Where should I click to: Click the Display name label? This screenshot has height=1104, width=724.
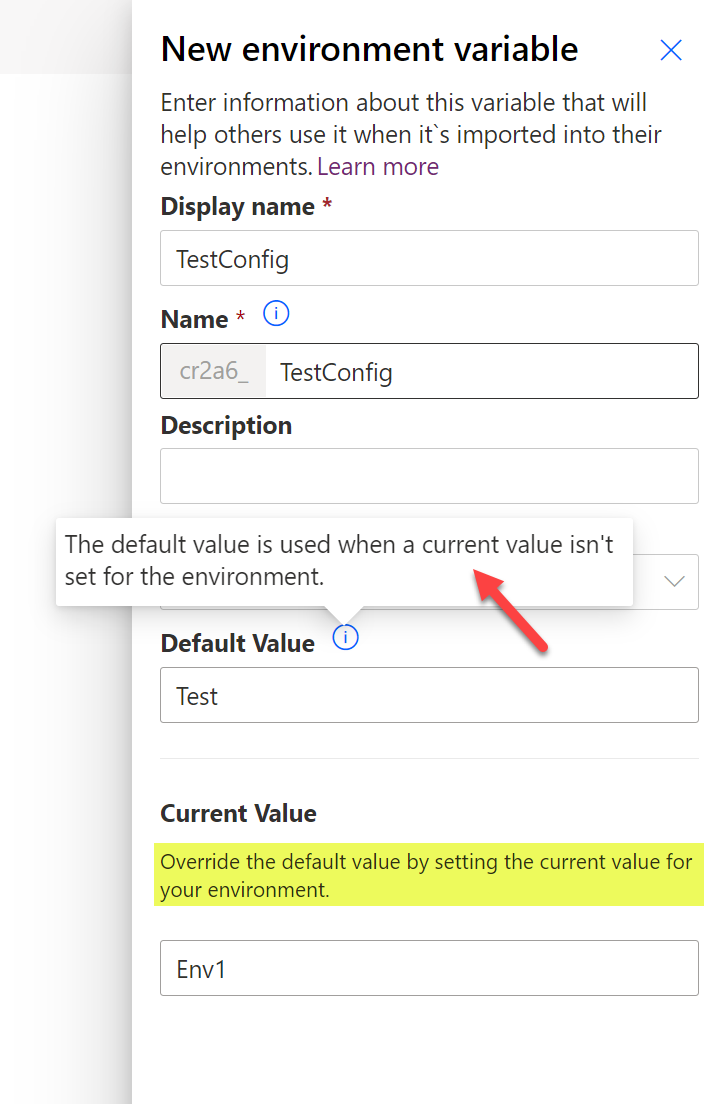pos(237,207)
